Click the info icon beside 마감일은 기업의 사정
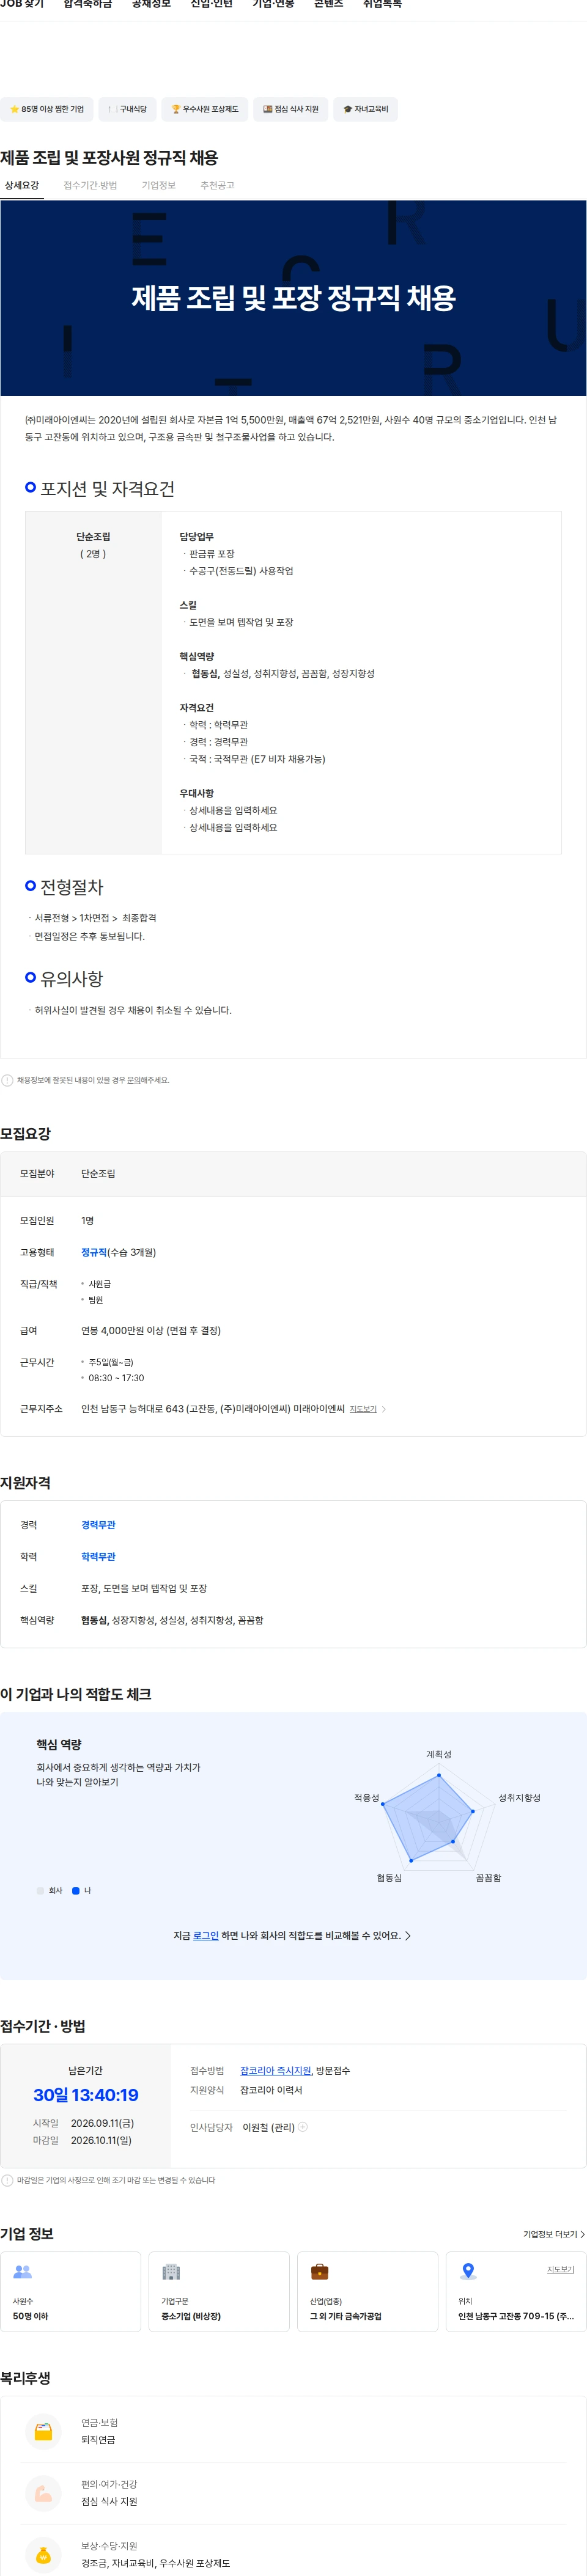 coord(7,2180)
